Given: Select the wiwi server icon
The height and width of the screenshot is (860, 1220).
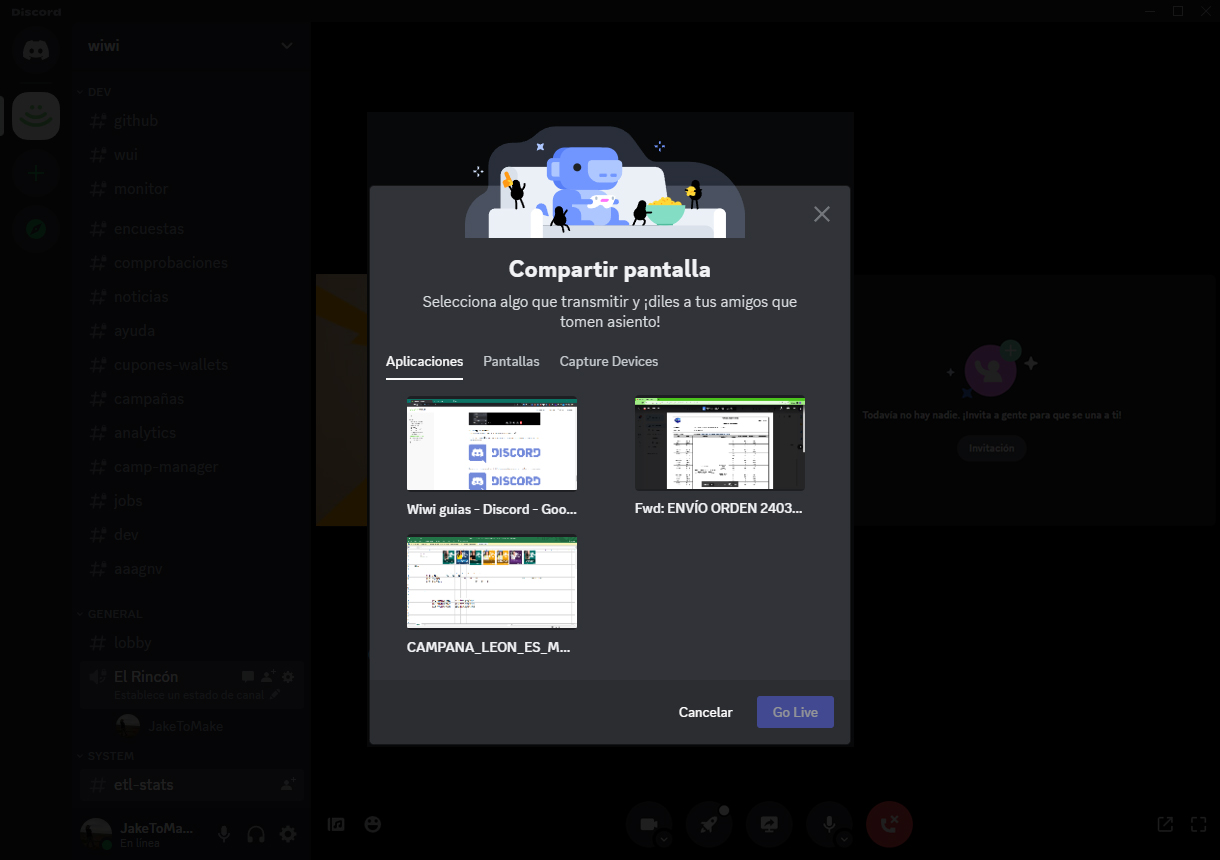Looking at the screenshot, I should click(x=36, y=116).
